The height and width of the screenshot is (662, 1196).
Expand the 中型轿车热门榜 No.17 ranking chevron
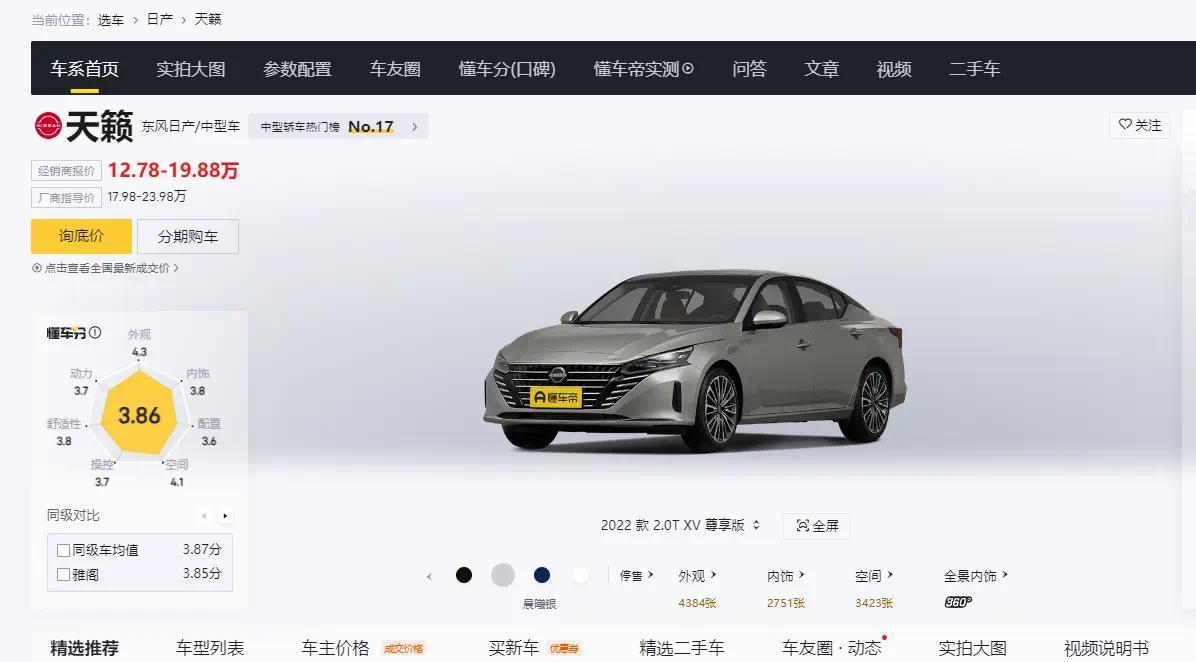414,127
